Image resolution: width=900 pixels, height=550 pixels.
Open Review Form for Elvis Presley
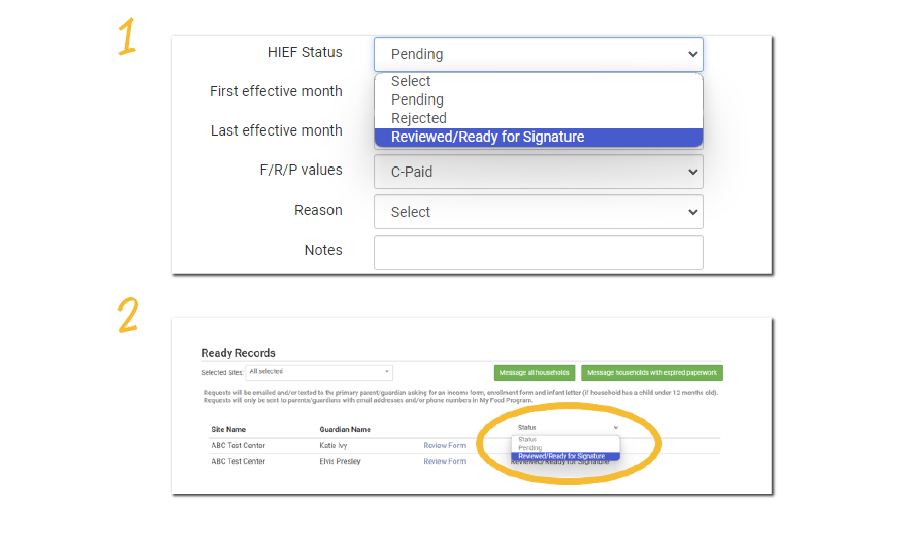[444, 461]
